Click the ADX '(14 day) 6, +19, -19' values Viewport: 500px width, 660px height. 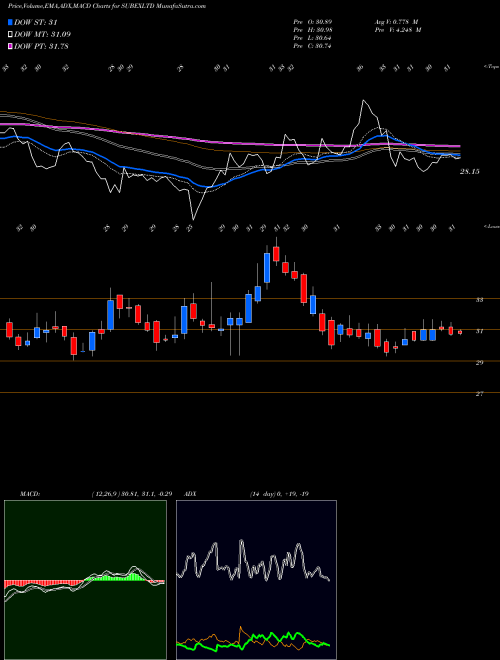(279, 494)
